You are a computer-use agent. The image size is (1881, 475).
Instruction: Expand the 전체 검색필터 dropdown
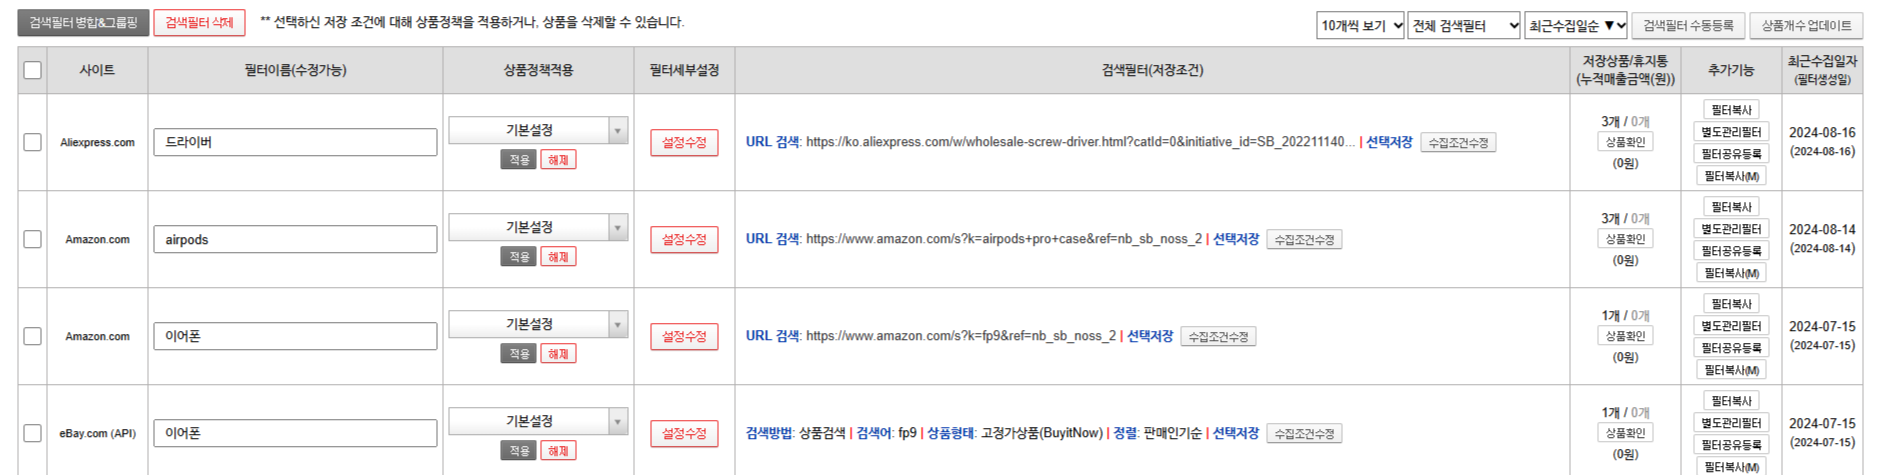pyautogui.click(x=1464, y=25)
